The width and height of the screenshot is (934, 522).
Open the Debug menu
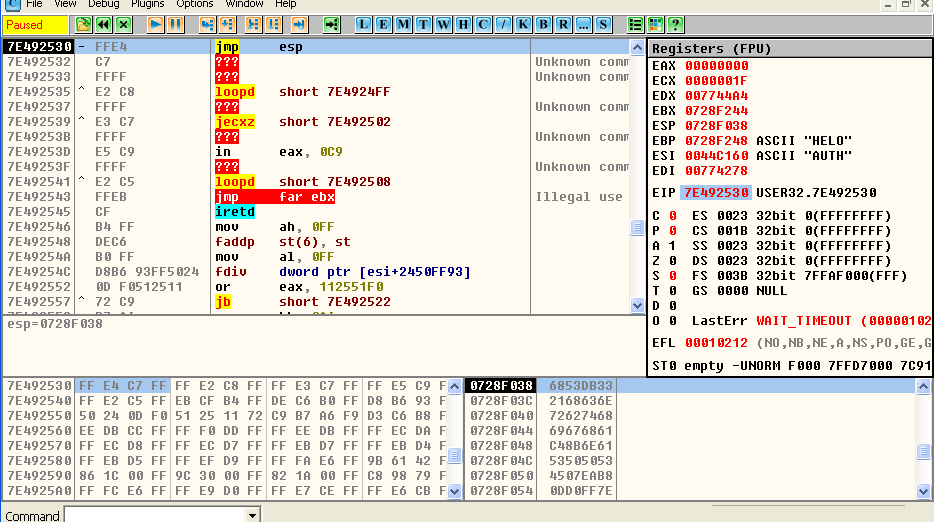coord(103,4)
